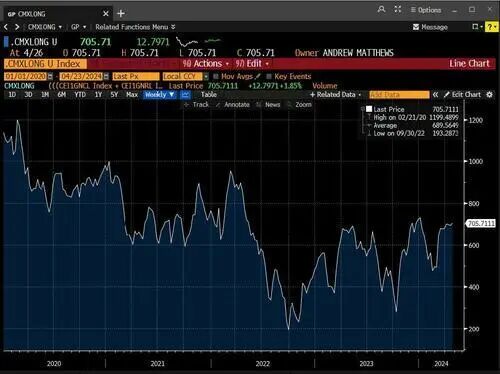Image resolution: width=500 pixels, height=374 pixels.
Task: Open the Options menu
Action: (x=426, y=10)
